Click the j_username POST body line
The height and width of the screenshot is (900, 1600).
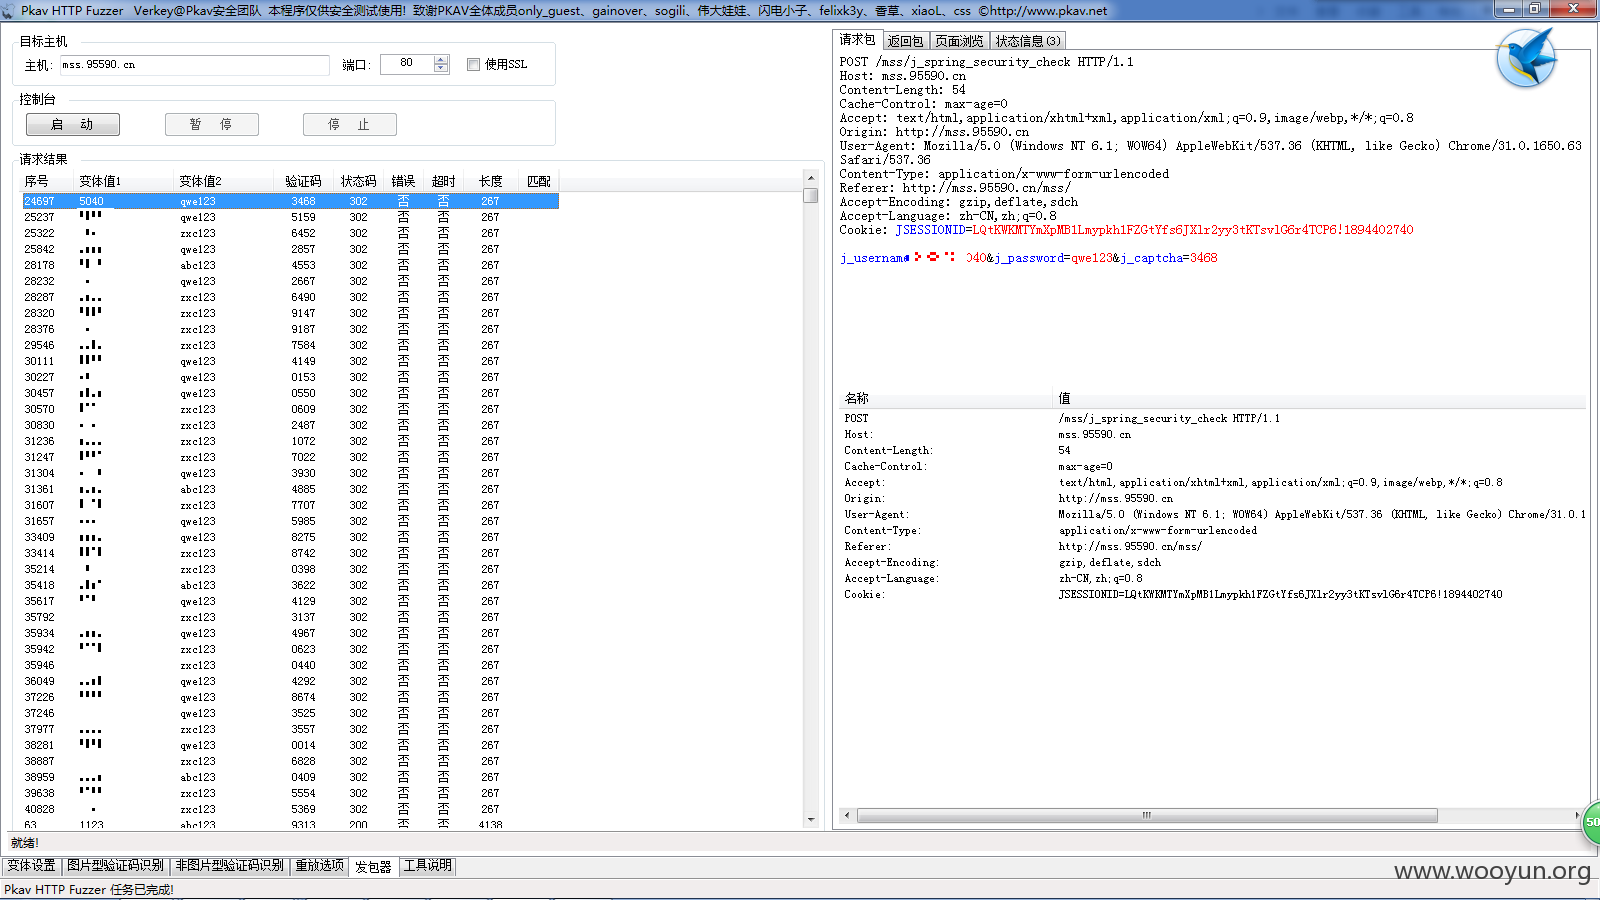pyautogui.click(x=1028, y=258)
